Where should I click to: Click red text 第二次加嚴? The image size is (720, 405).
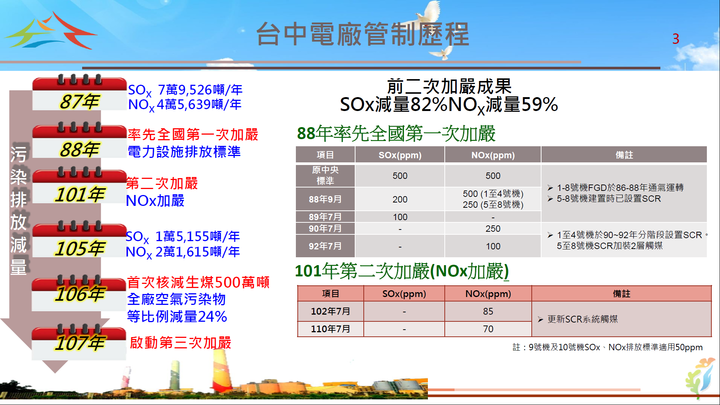(162, 183)
